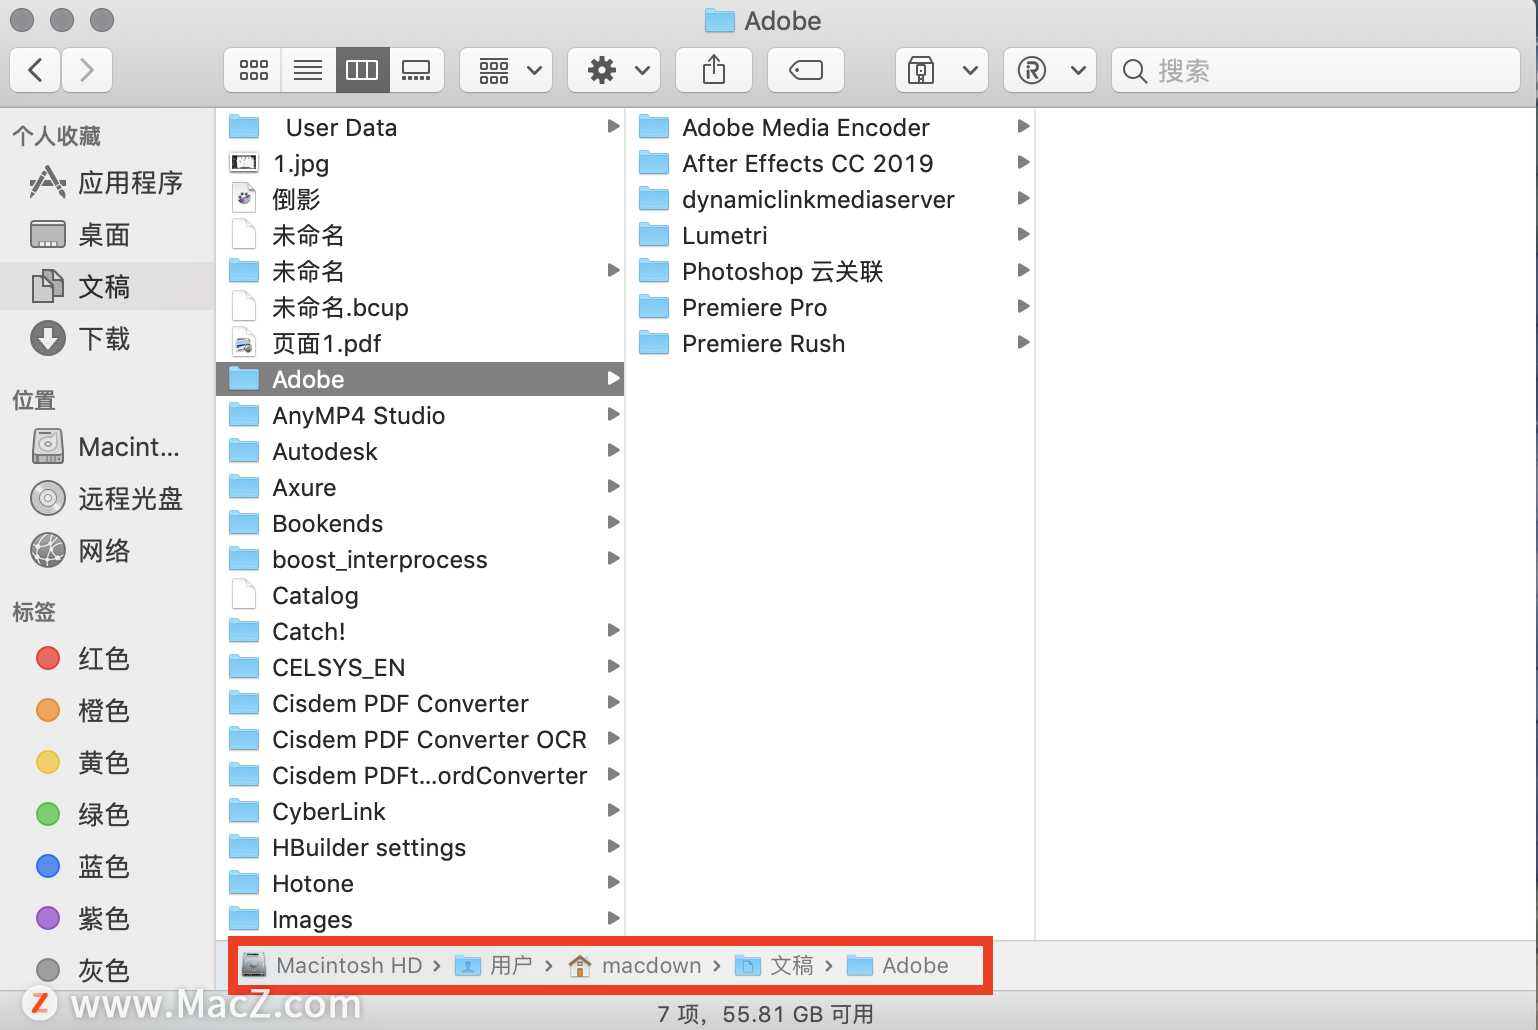1538x1030 pixels.
Task: Select the HBuilder settings folder
Action: (420, 847)
